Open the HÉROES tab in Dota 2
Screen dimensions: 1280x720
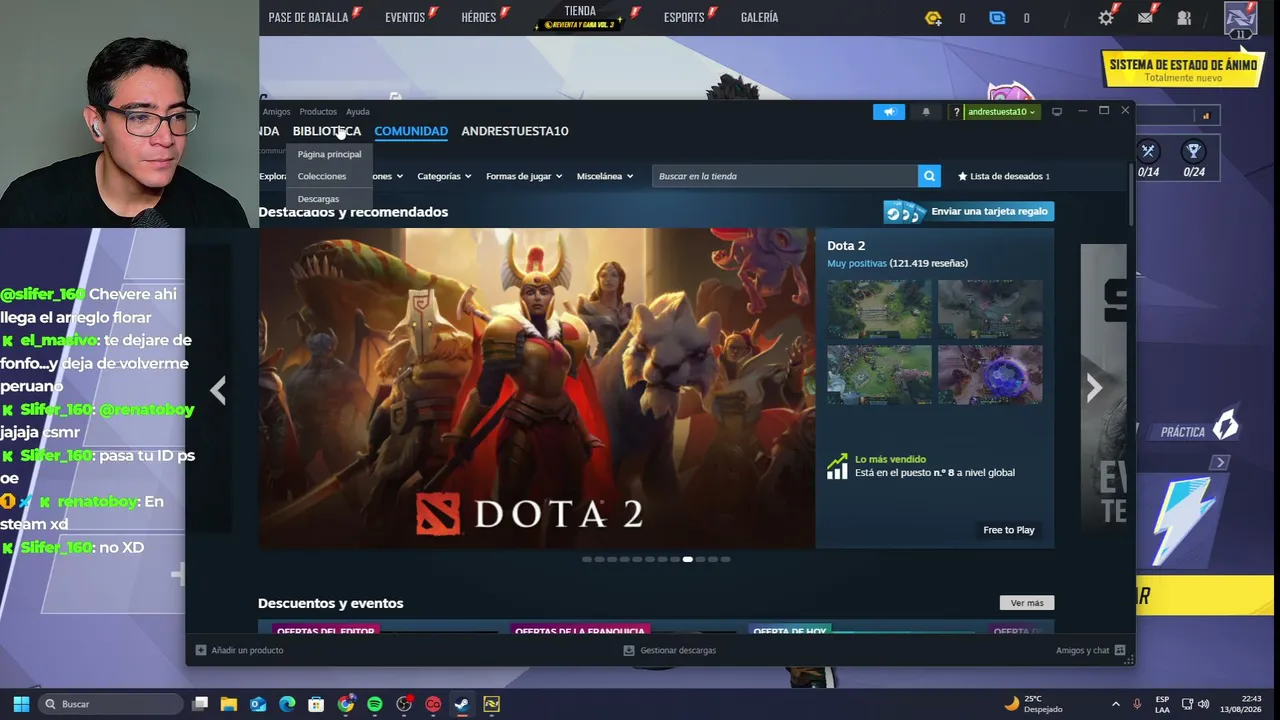tap(479, 17)
